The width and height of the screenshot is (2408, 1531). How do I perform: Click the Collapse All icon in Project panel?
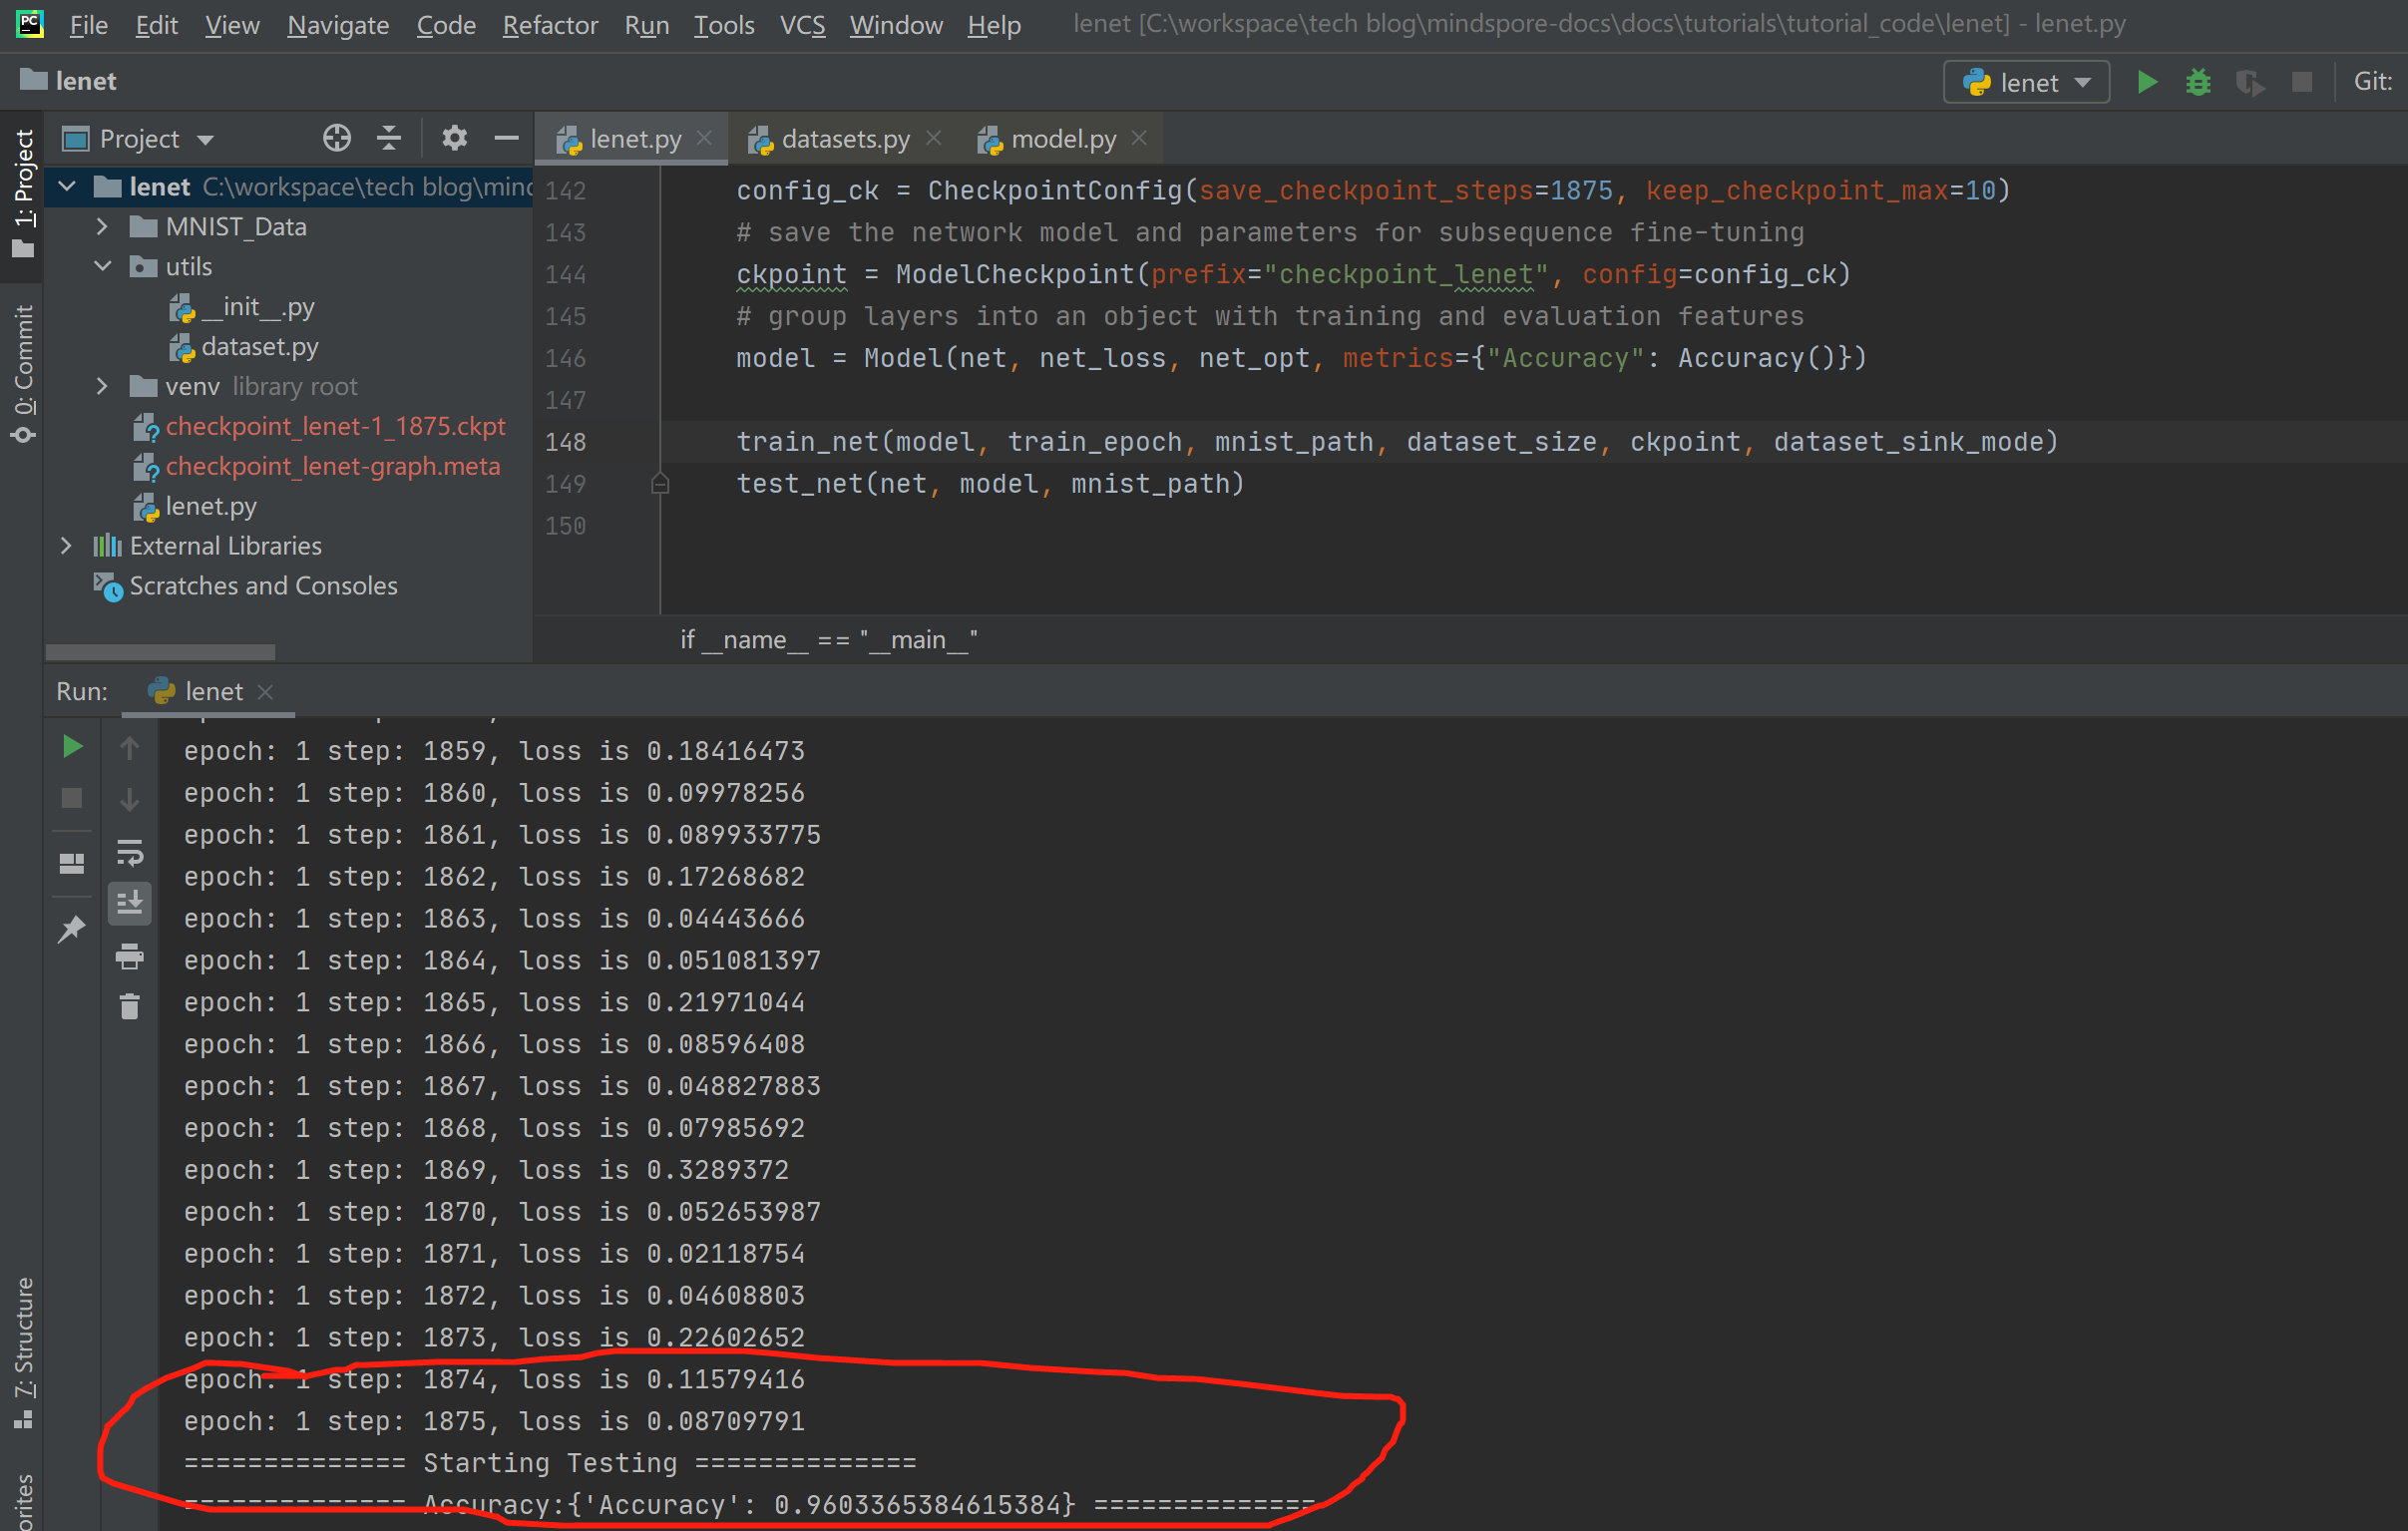pyautogui.click(x=389, y=138)
